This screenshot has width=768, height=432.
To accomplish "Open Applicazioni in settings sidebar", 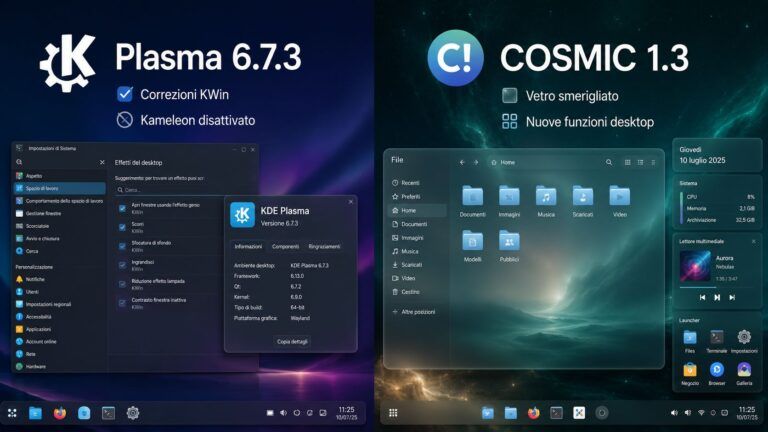I will click(x=59, y=329).
